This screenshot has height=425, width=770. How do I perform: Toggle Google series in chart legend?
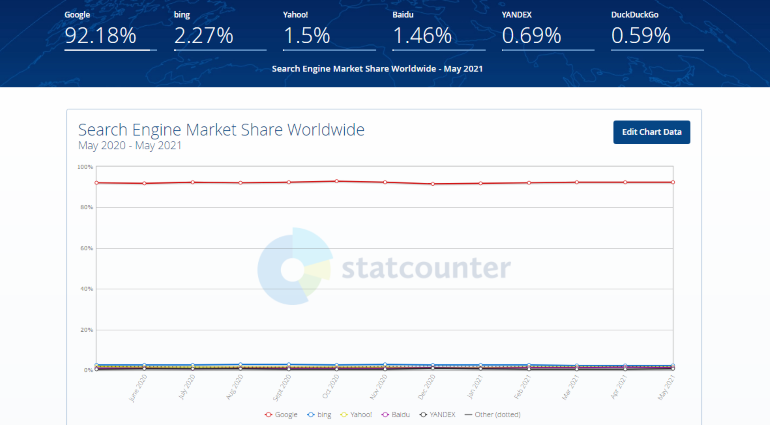(281, 415)
